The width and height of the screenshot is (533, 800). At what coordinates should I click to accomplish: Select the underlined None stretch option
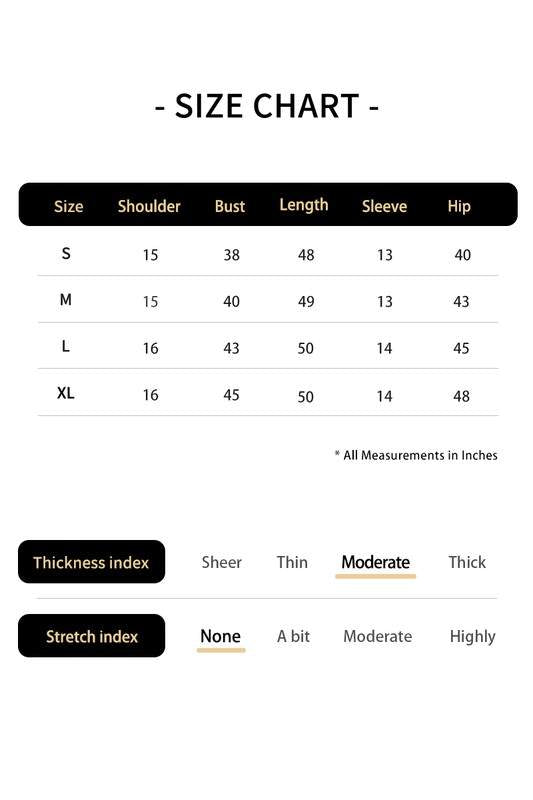(220, 636)
